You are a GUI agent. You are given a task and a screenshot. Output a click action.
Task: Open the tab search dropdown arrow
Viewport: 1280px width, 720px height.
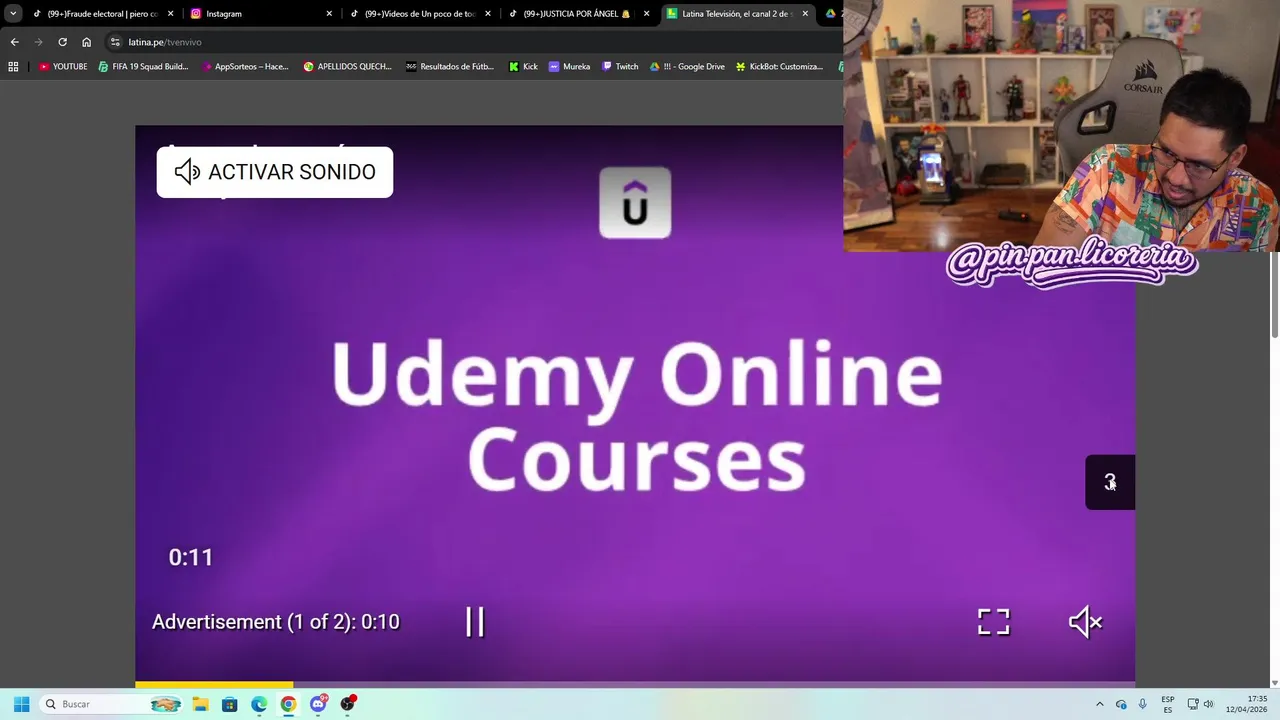[x=13, y=14]
